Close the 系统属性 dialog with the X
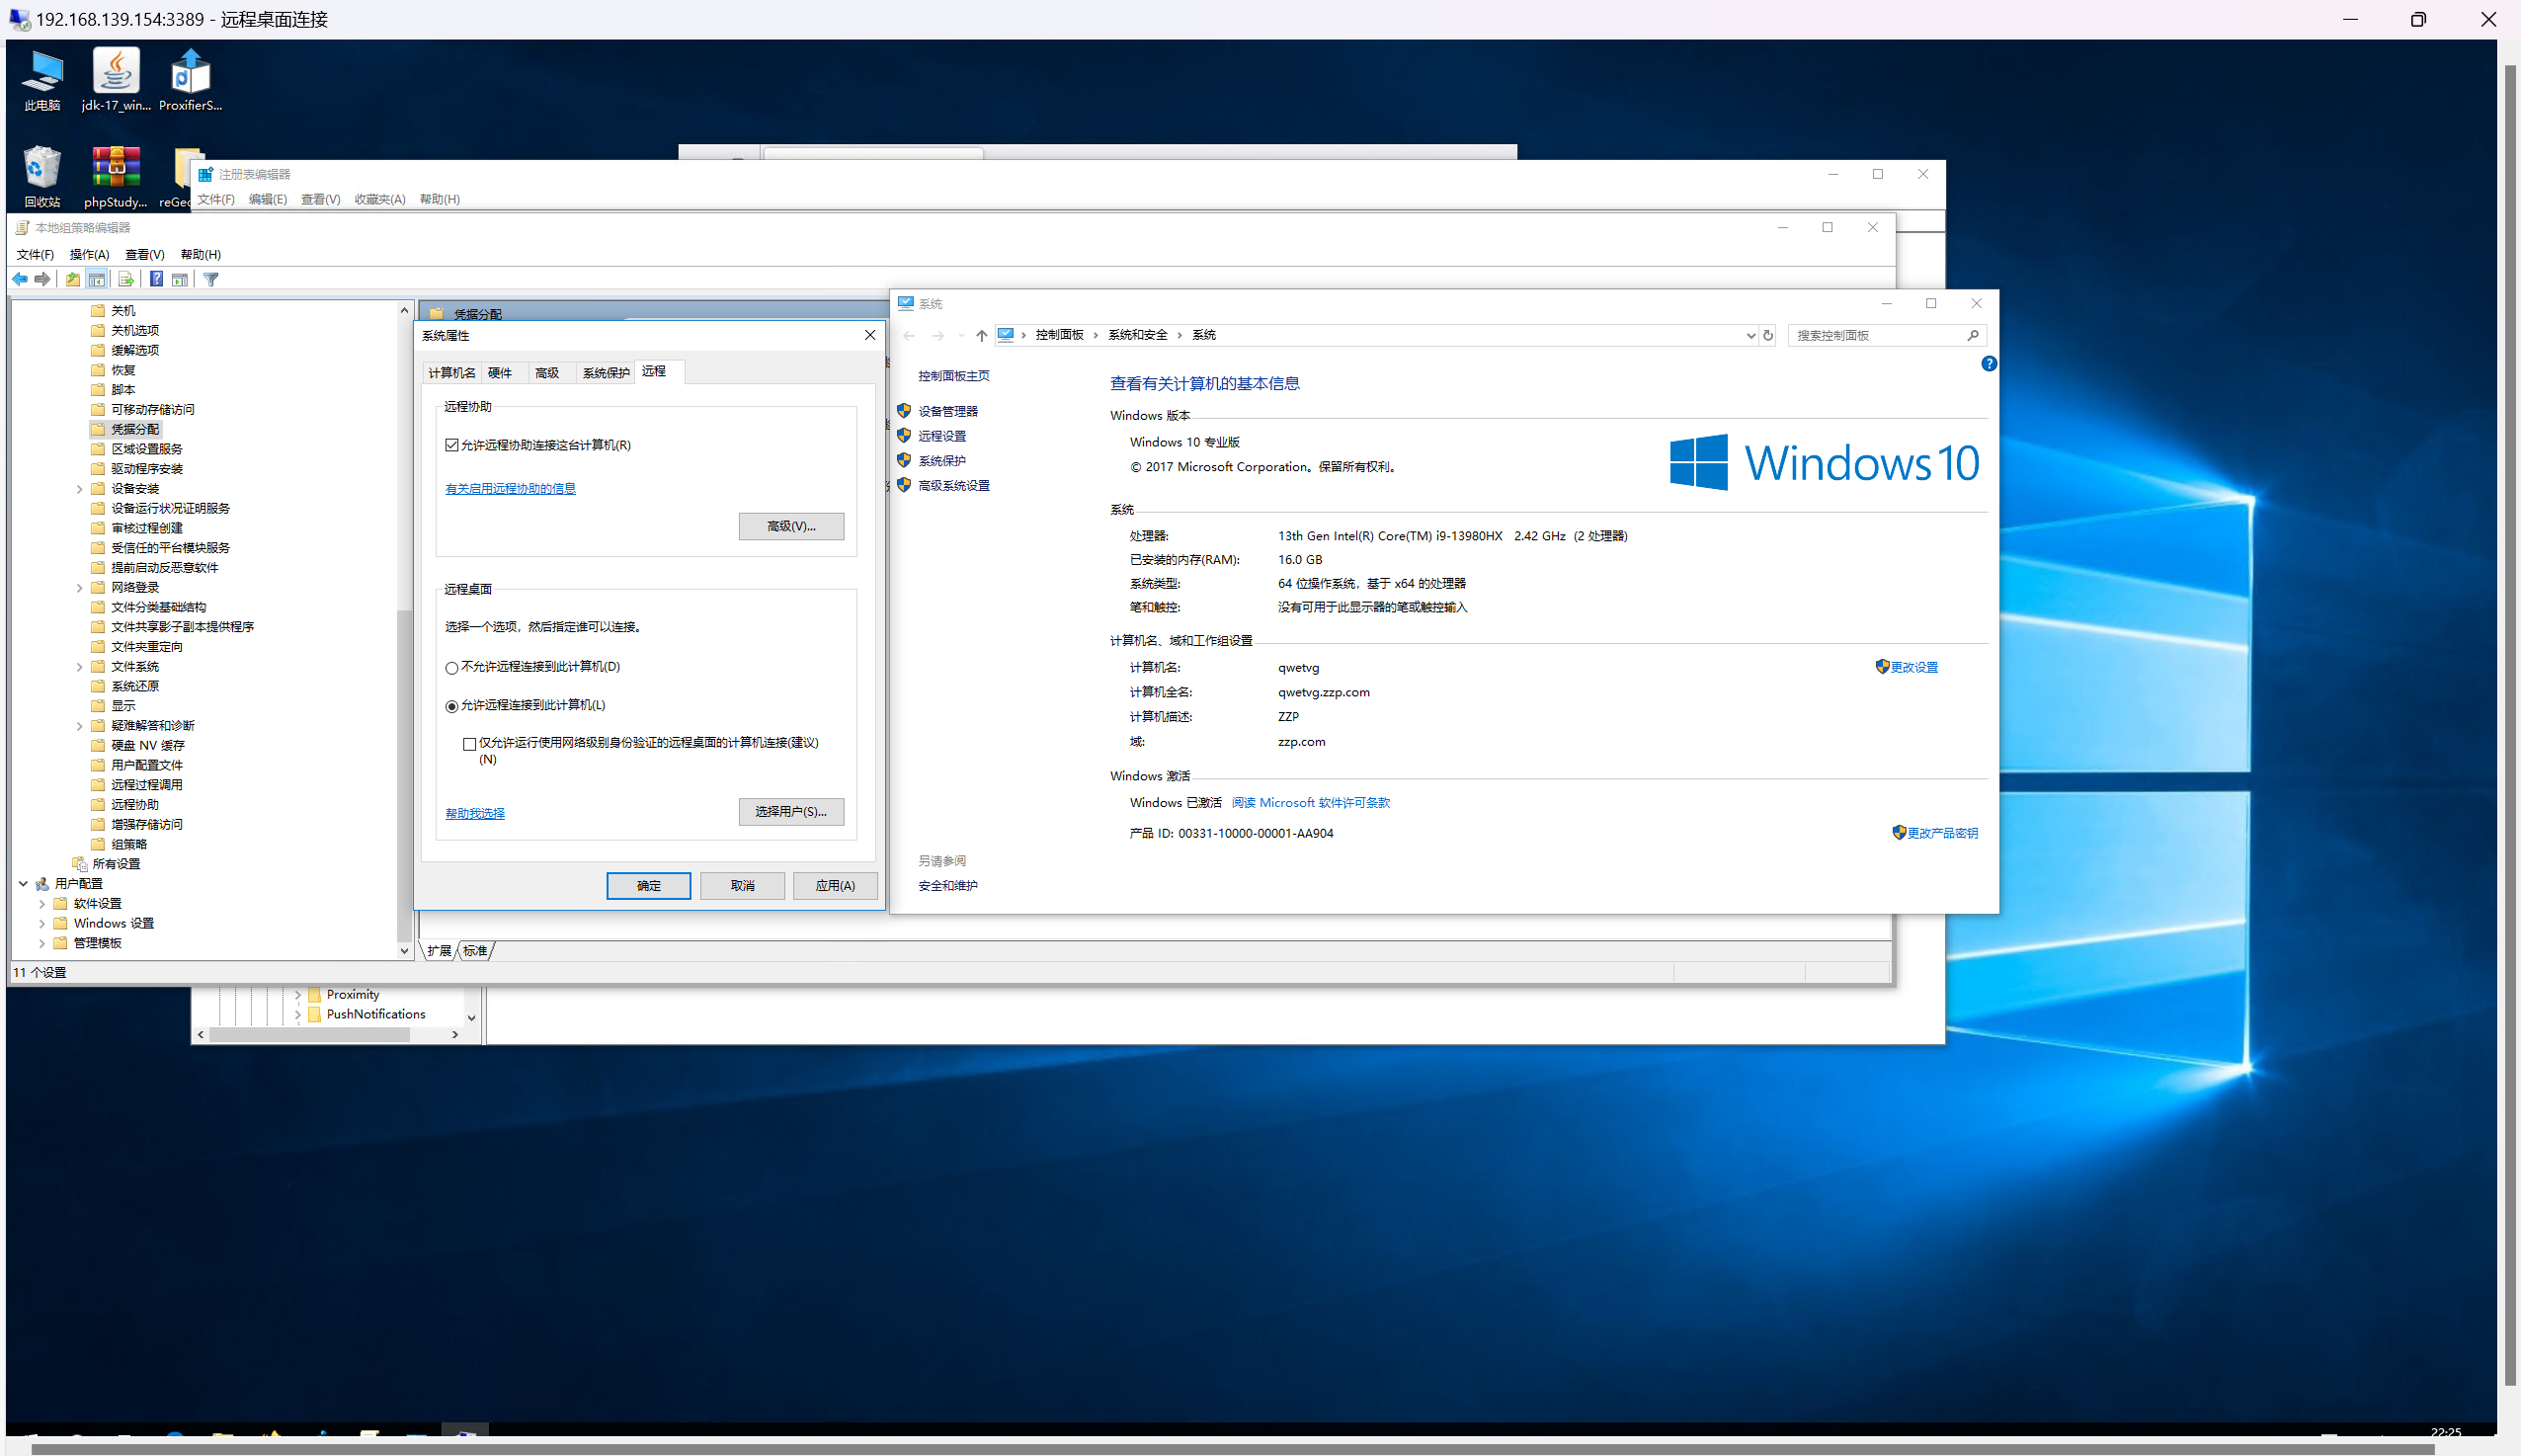The height and width of the screenshot is (1456, 2521). click(870, 335)
